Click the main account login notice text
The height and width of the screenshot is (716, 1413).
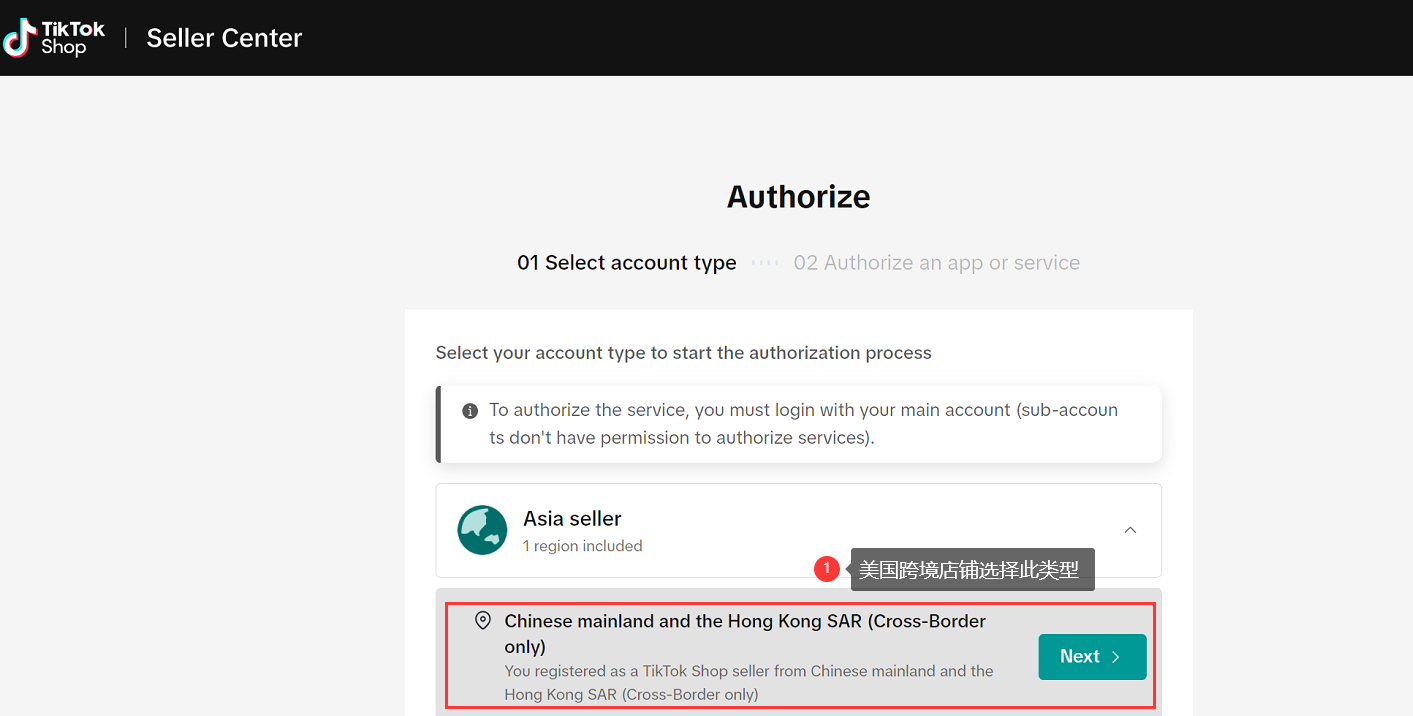pyautogui.click(x=803, y=424)
